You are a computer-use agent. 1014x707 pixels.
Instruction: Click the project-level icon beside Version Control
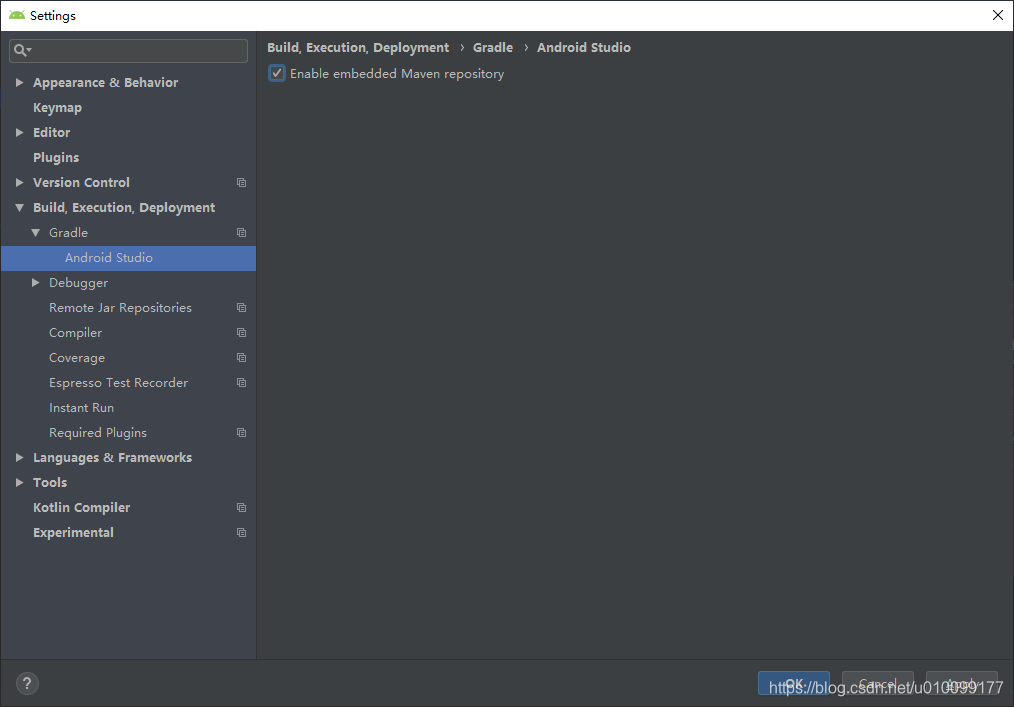(x=241, y=182)
